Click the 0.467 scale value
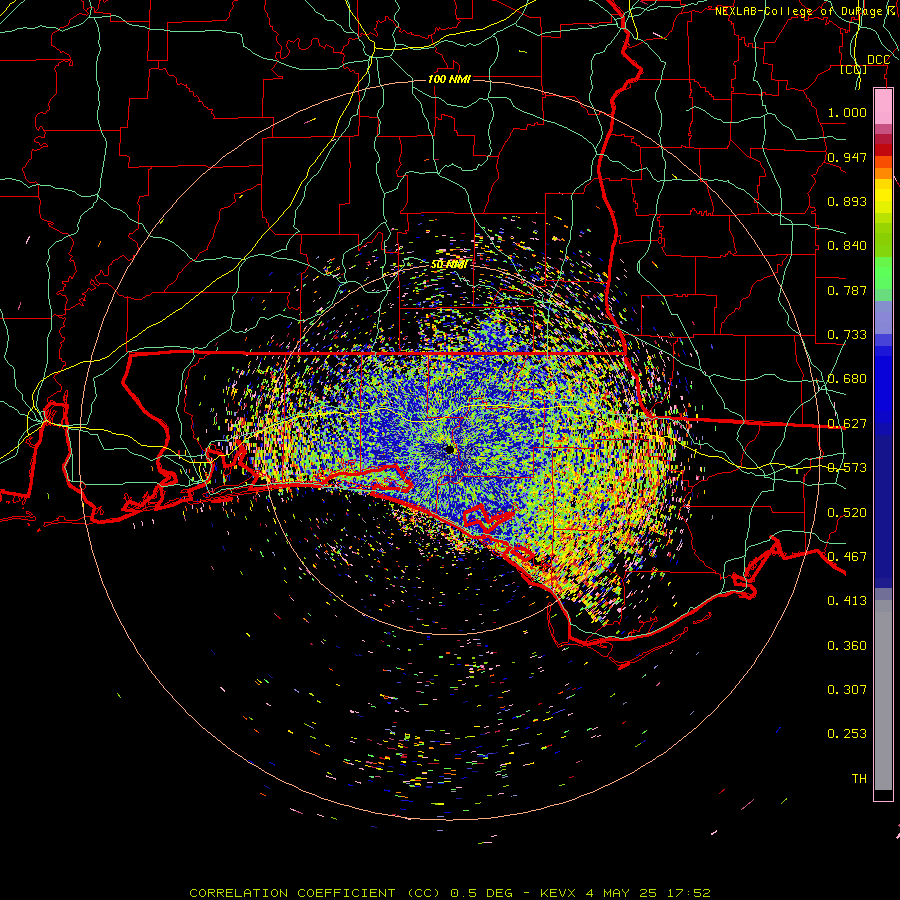 coord(847,557)
